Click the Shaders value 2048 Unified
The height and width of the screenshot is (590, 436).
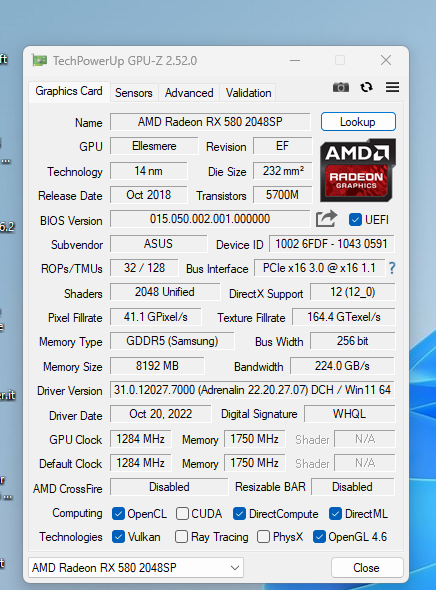click(165, 292)
